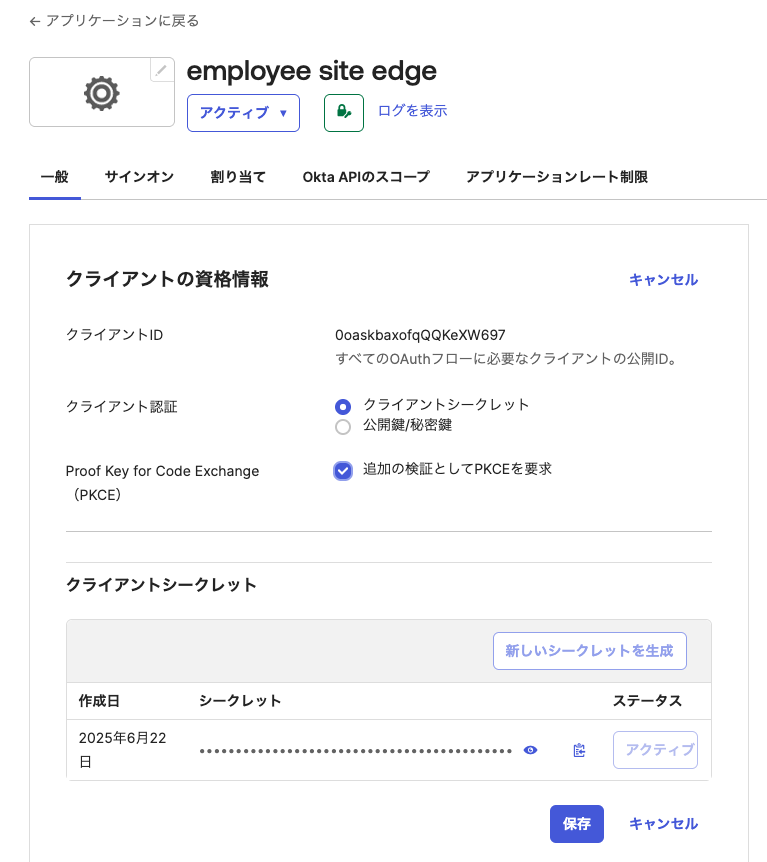The height and width of the screenshot is (862, 767).
Task: Open the アクティブ status dropdown
Action: (243, 112)
